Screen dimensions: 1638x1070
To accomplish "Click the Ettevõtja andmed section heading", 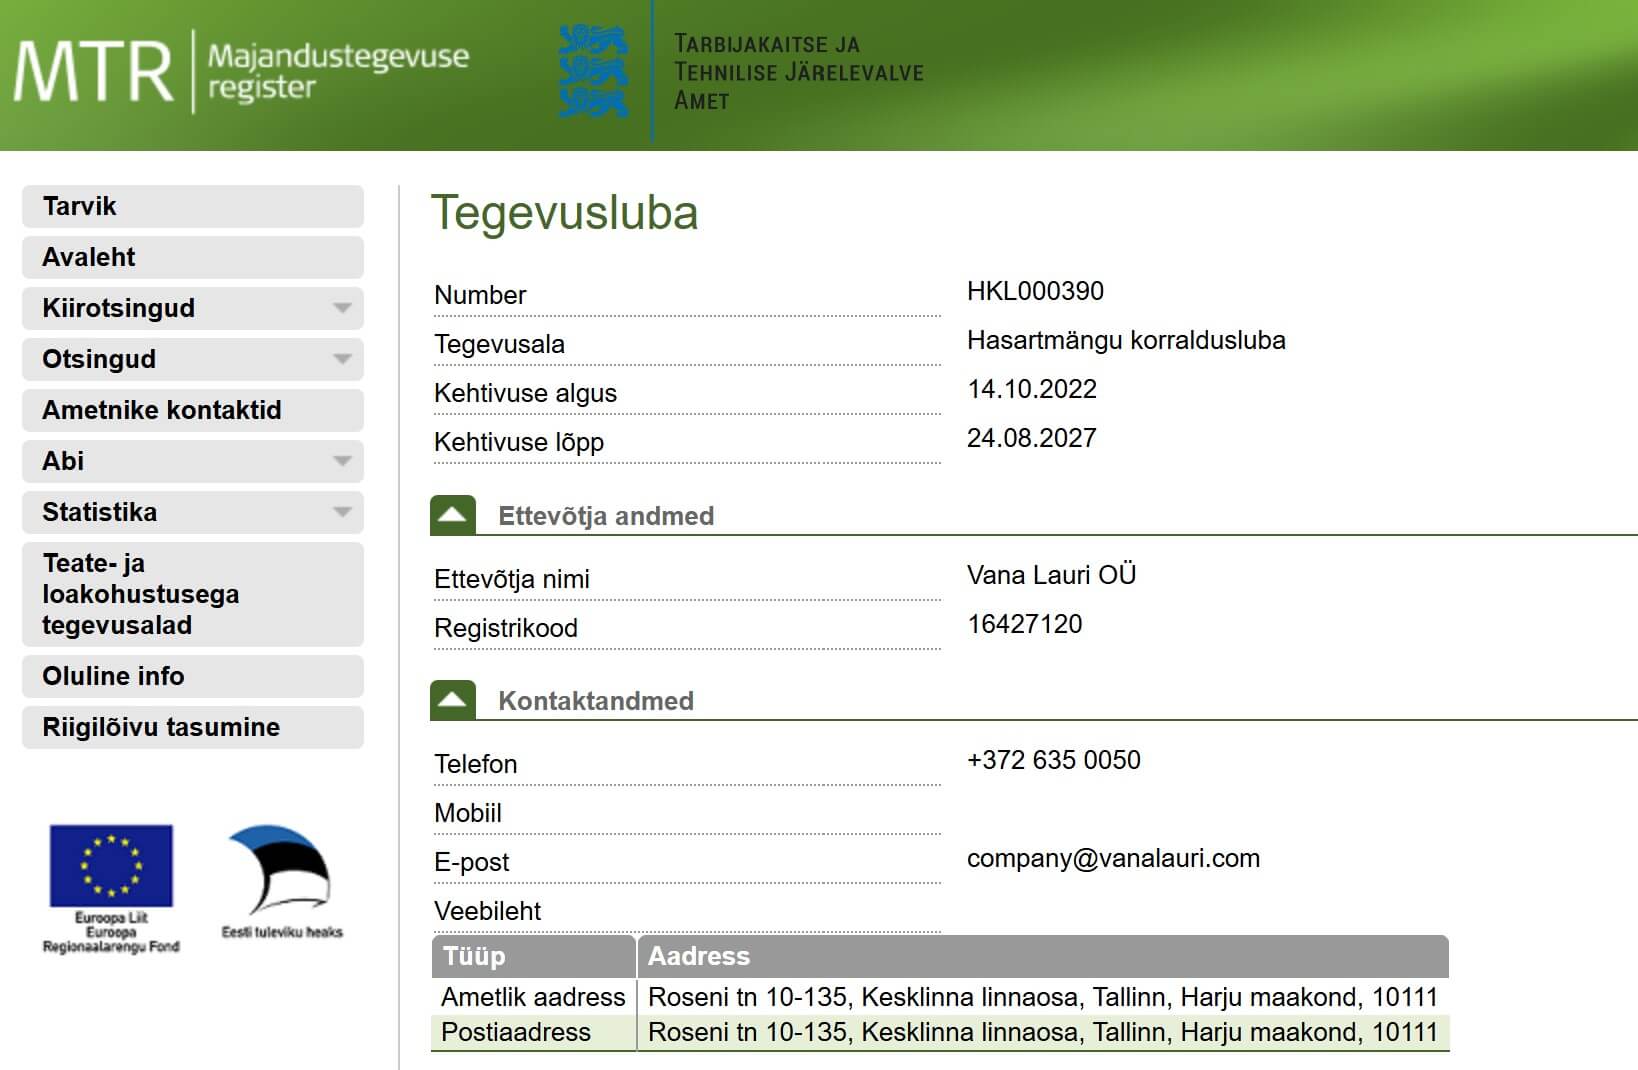I will point(606,516).
